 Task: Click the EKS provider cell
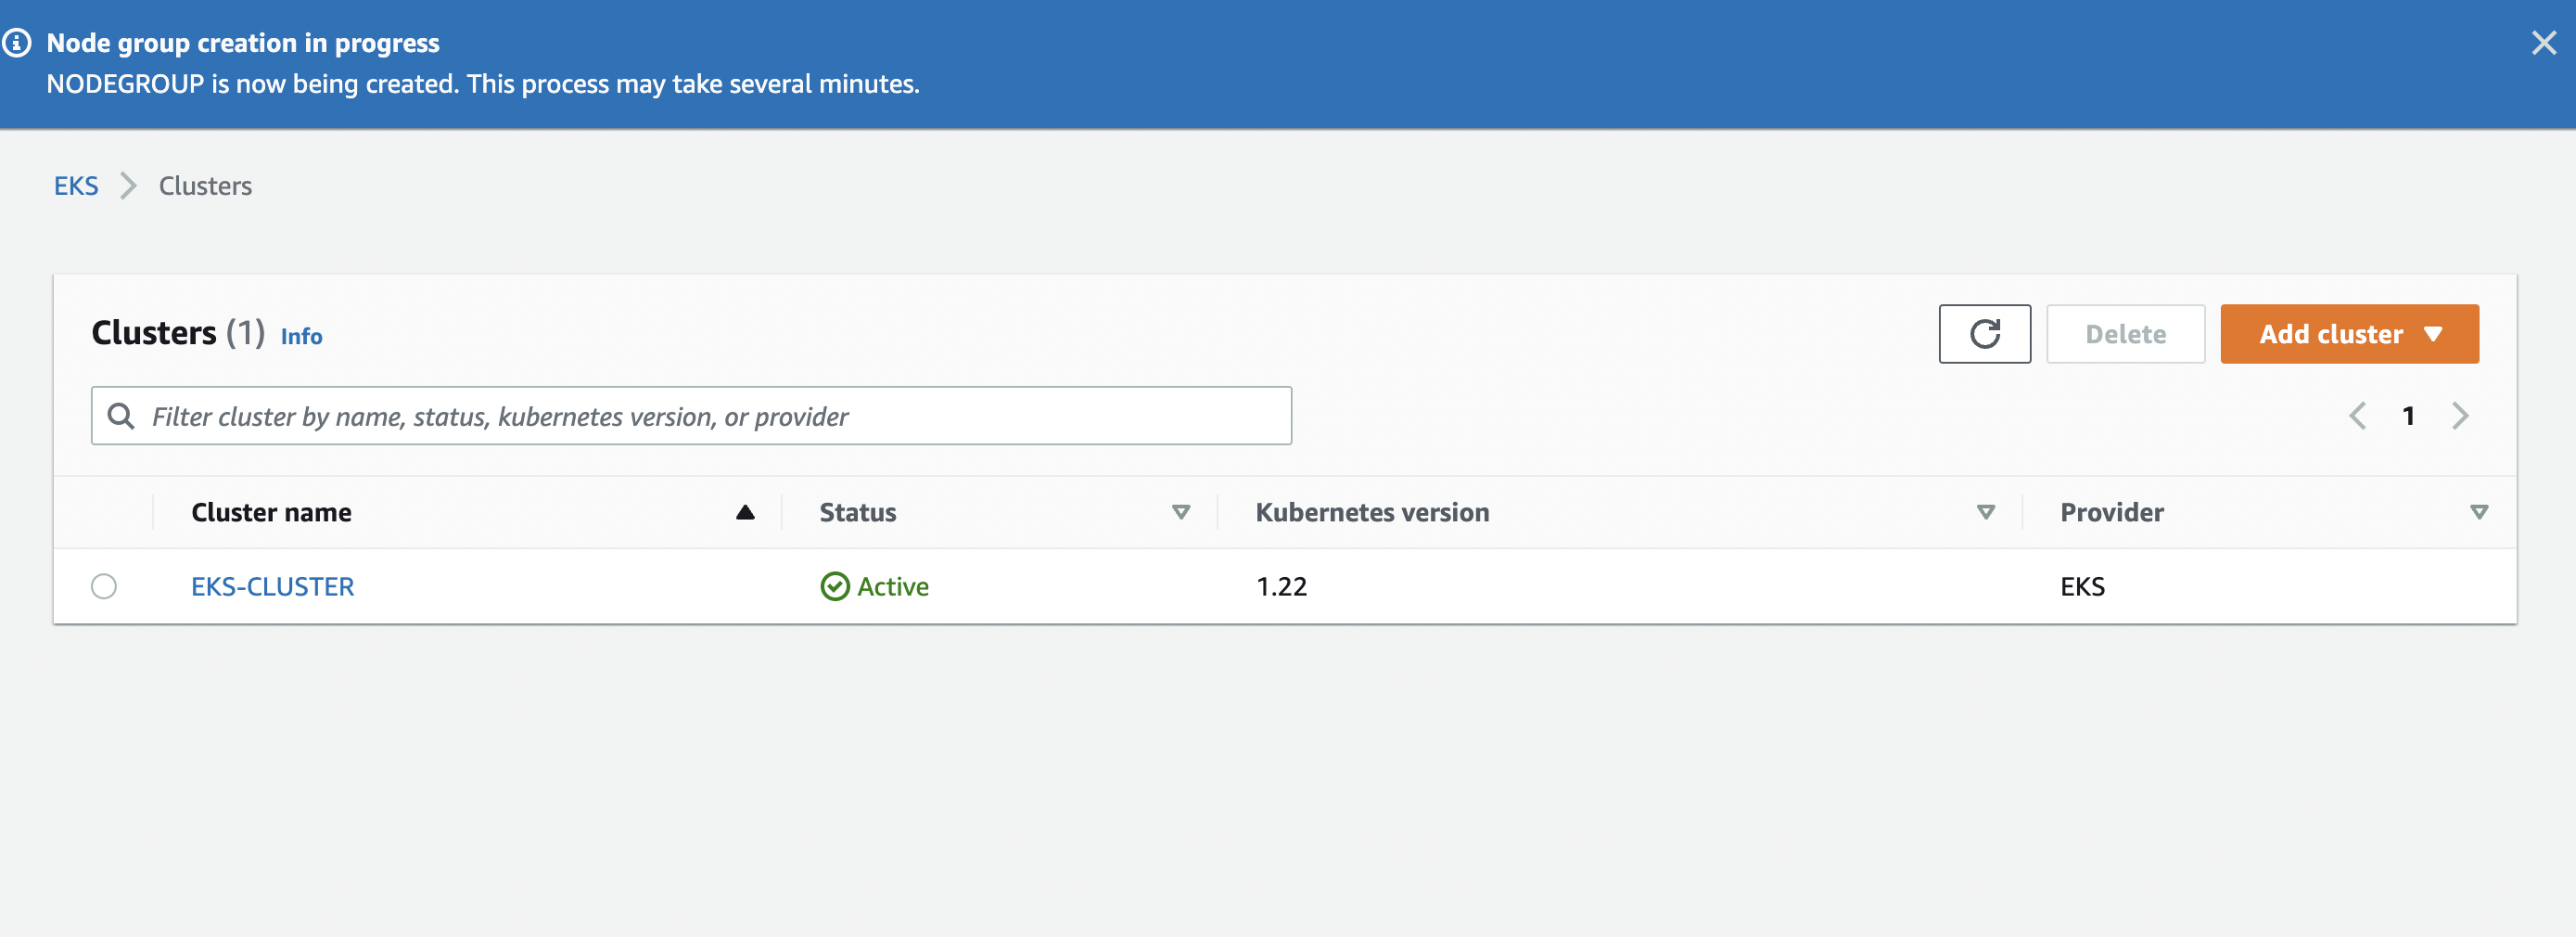coord(2082,586)
